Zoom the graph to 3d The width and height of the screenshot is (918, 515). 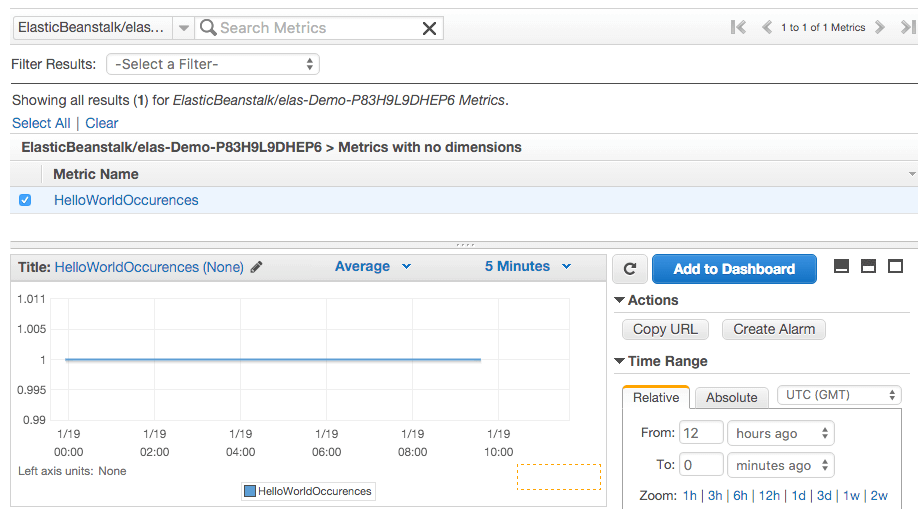(x=824, y=496)
